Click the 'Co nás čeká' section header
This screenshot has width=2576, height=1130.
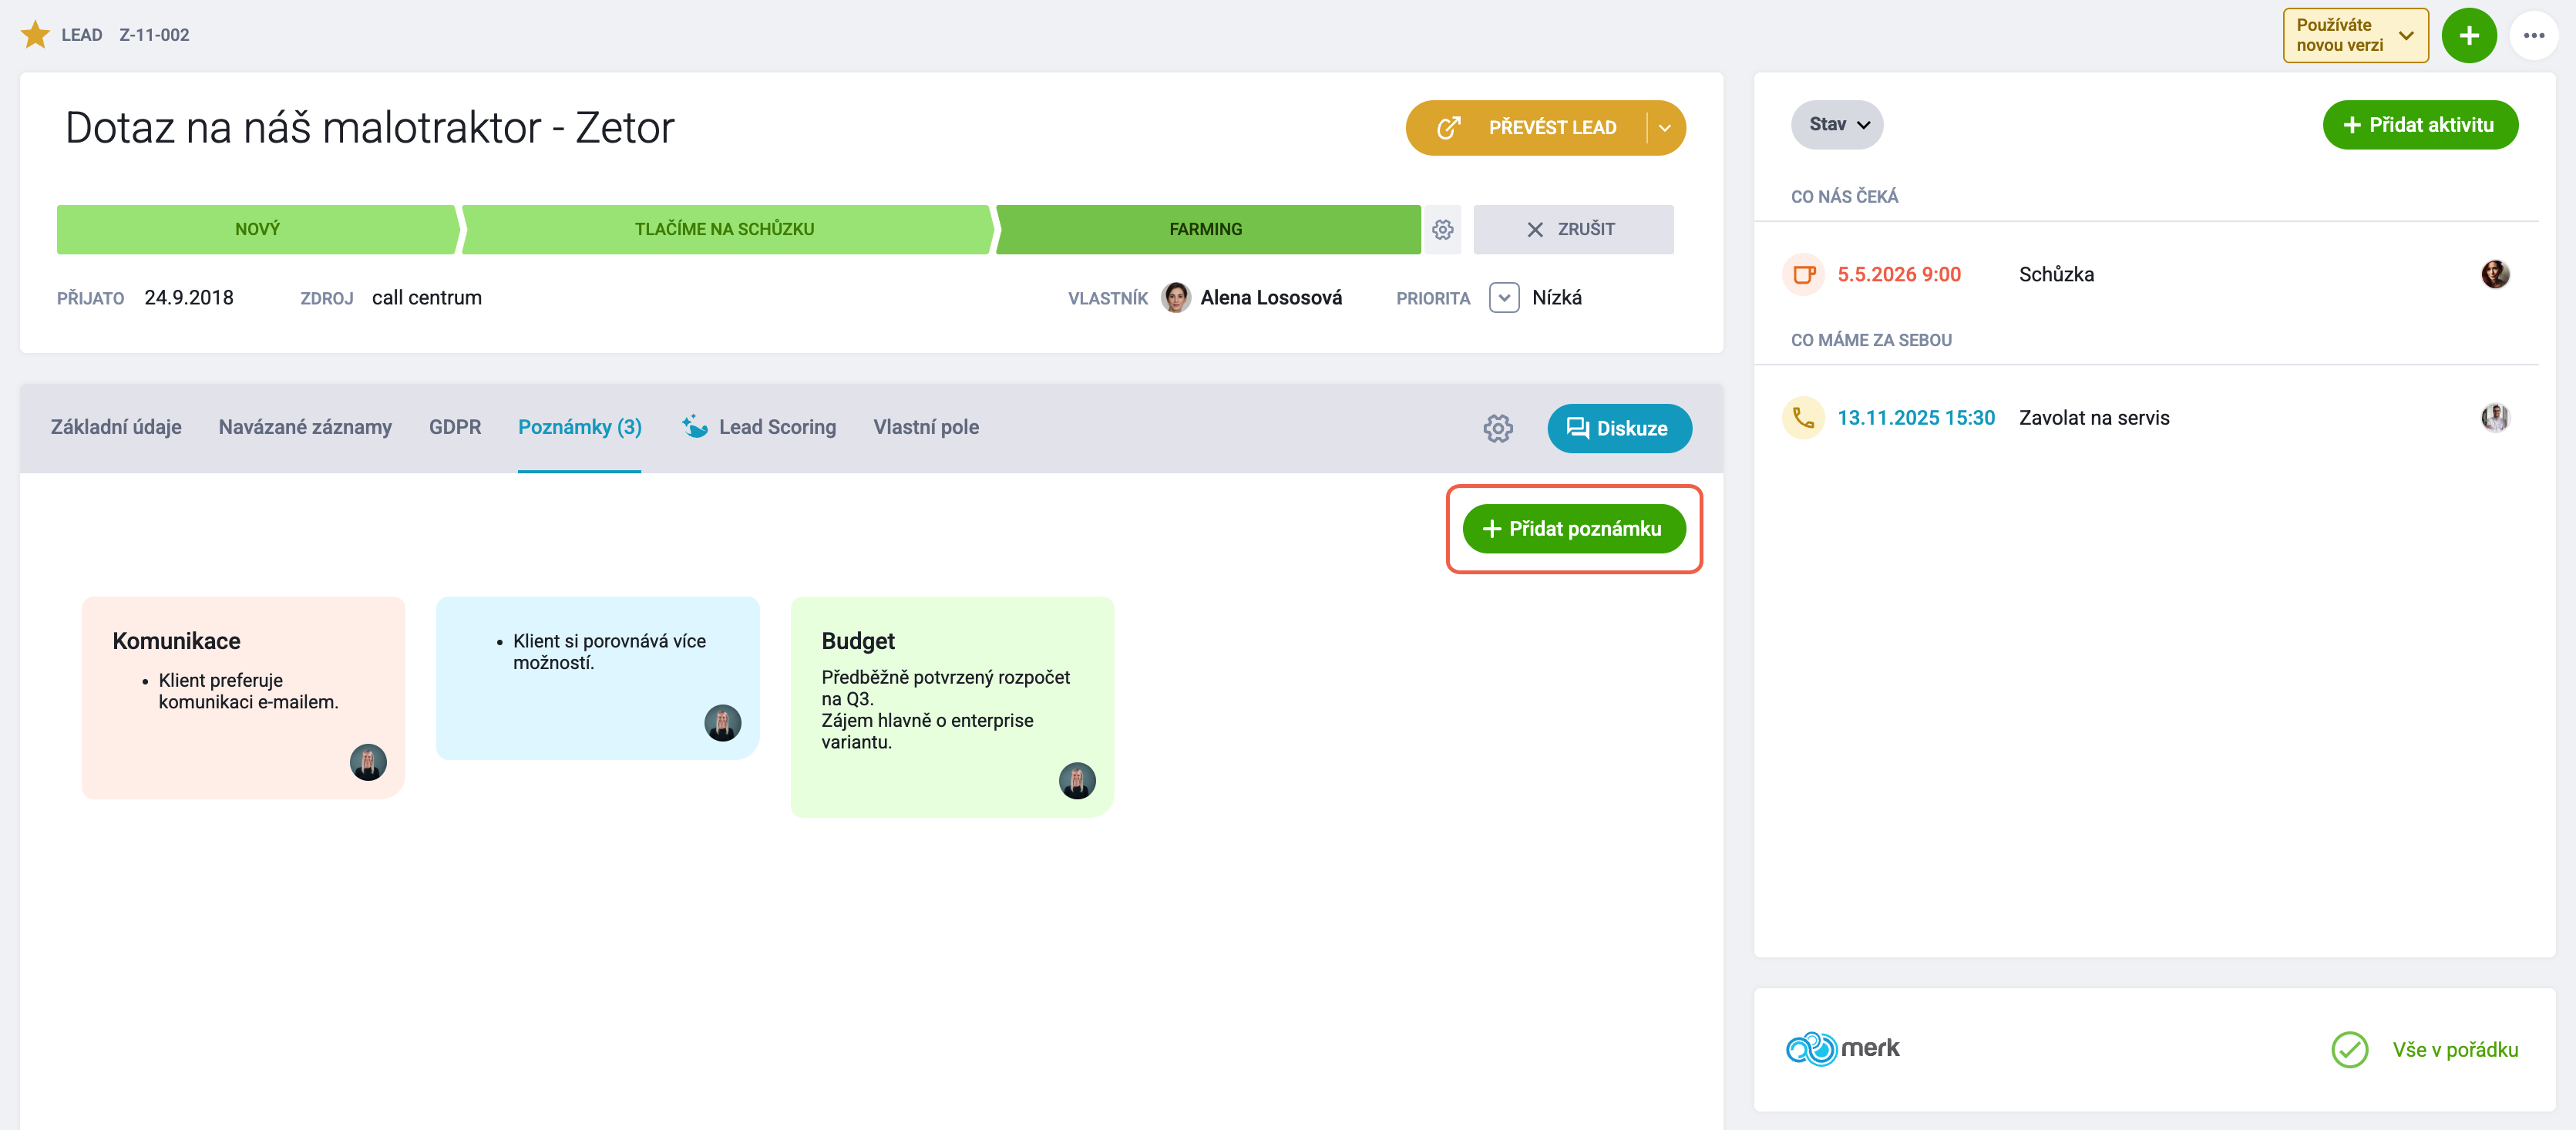pyautogui.click(x=1844, y=197)
